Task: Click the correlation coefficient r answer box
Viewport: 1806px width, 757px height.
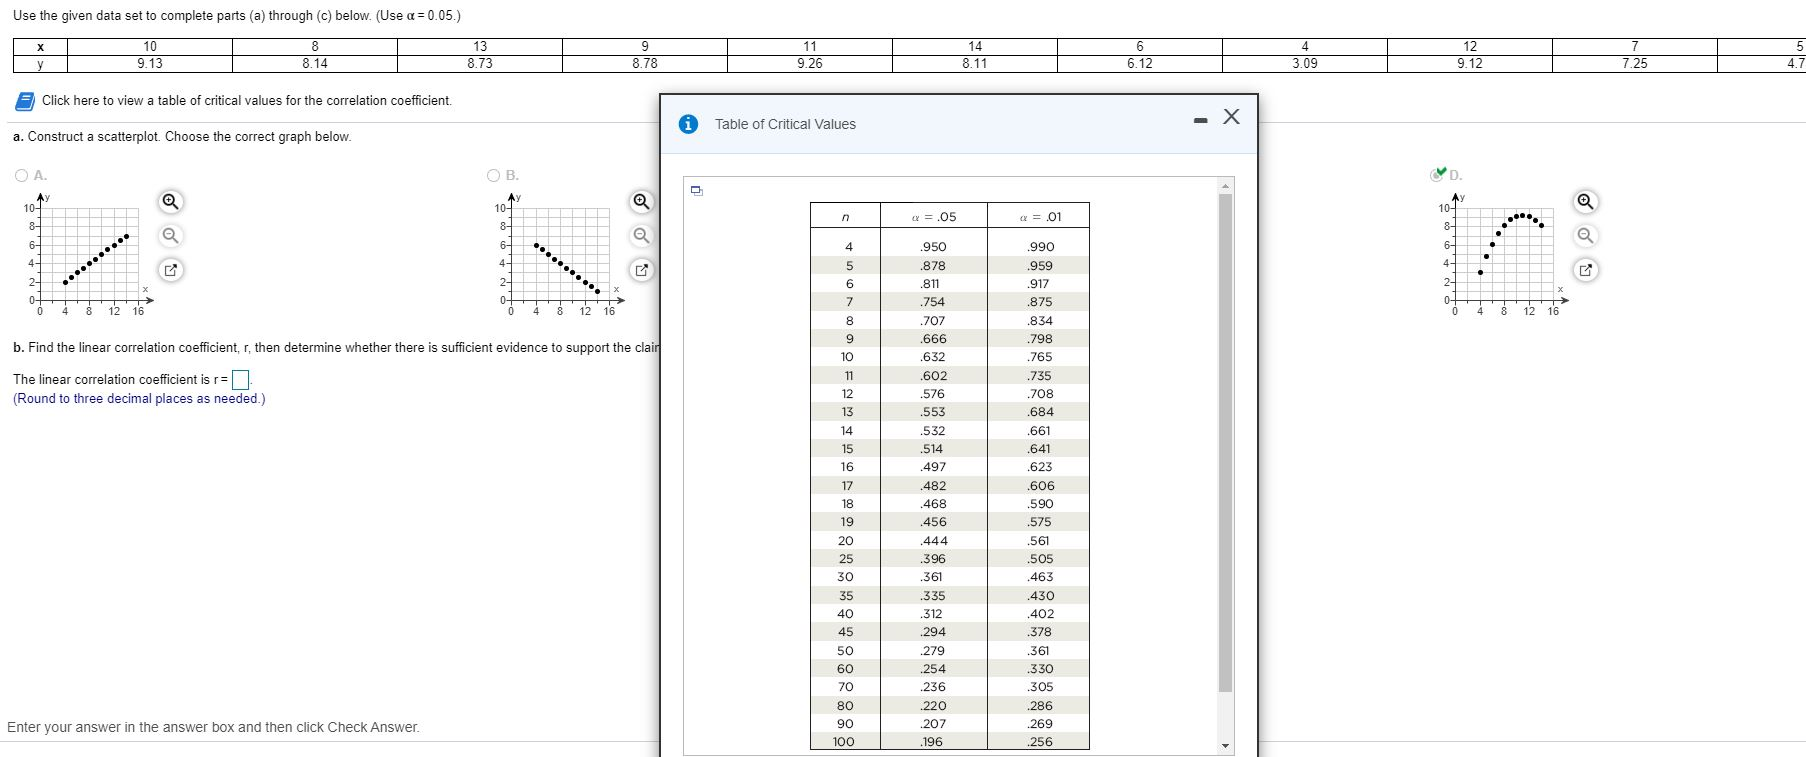Action: pos(241,380)
